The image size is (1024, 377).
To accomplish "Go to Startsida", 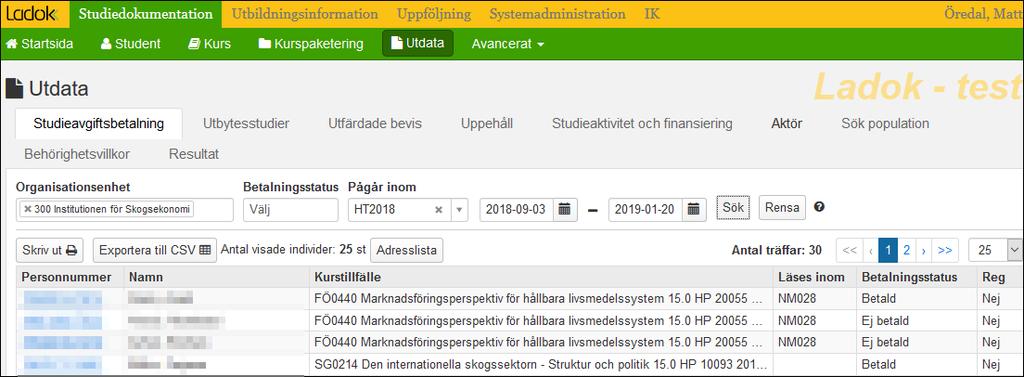I will point(39,44).
